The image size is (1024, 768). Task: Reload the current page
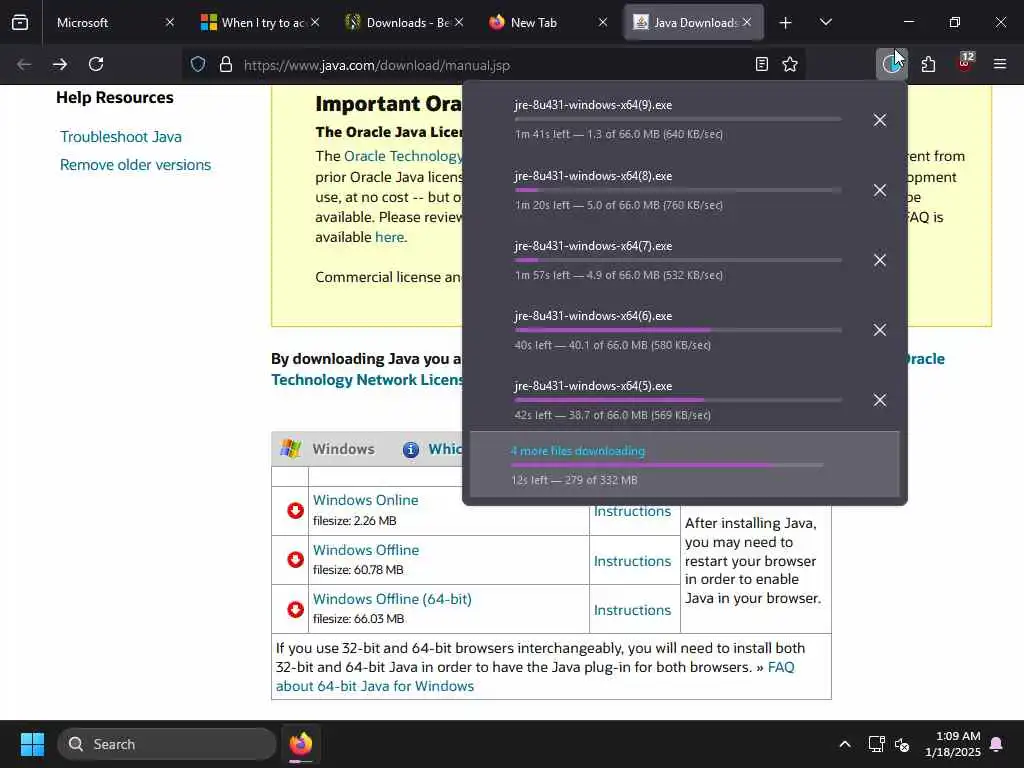click(96, 64)
